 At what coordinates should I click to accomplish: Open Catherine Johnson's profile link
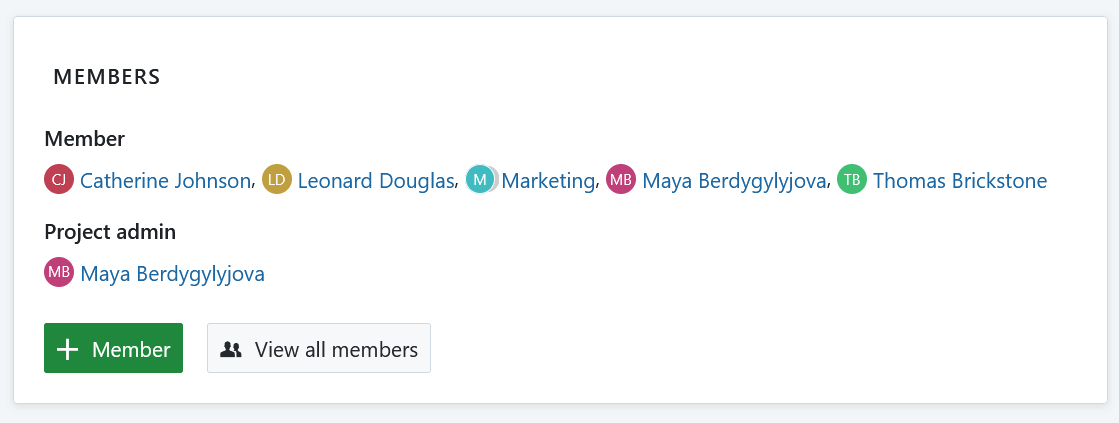(165, 181)
